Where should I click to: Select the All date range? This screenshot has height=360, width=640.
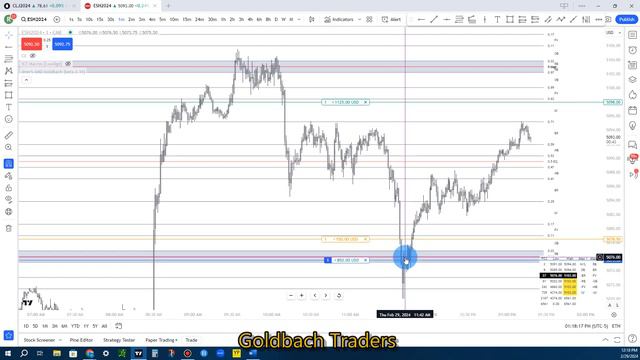point(104,326)
